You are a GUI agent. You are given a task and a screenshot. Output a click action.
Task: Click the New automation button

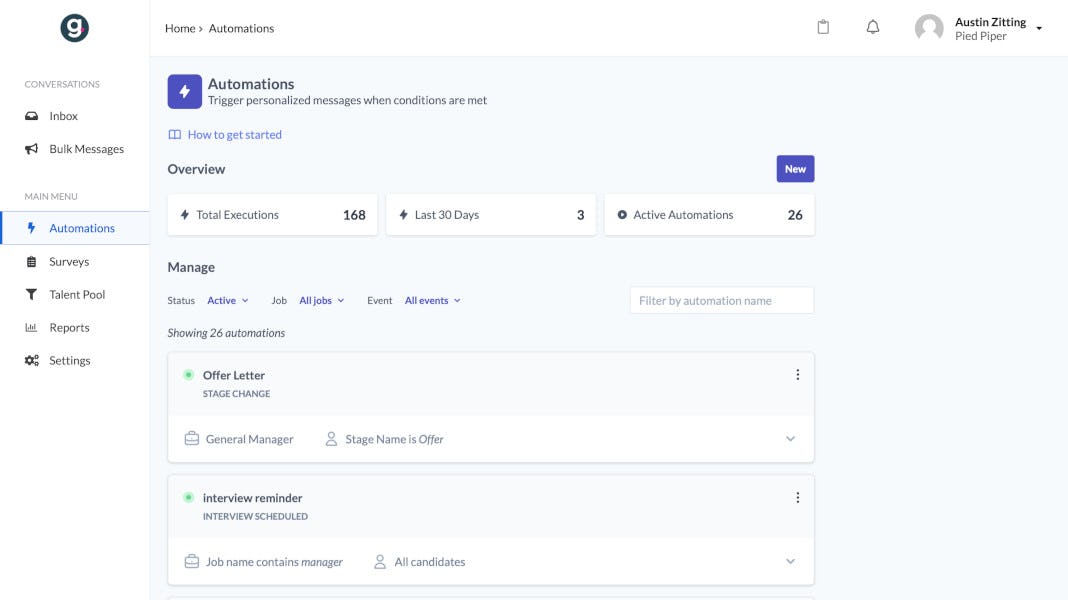click(x=795, y=169)
